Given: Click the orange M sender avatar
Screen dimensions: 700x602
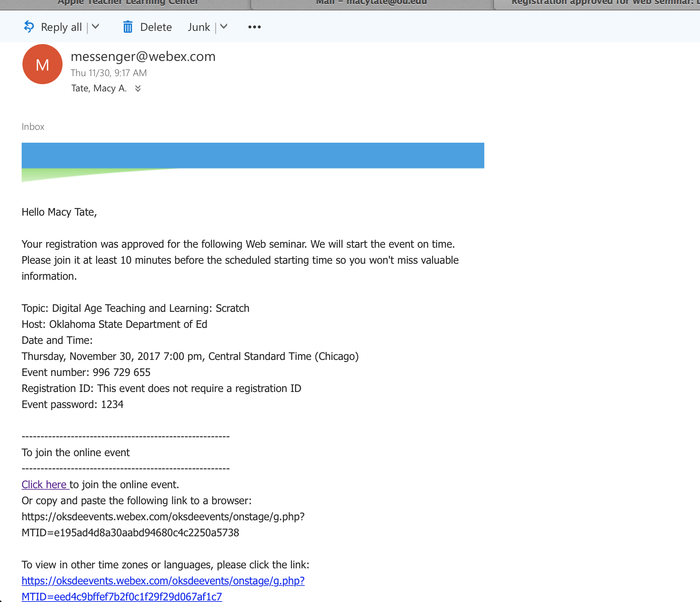Looking at the screenshot, I should click(x=42, y=65).
